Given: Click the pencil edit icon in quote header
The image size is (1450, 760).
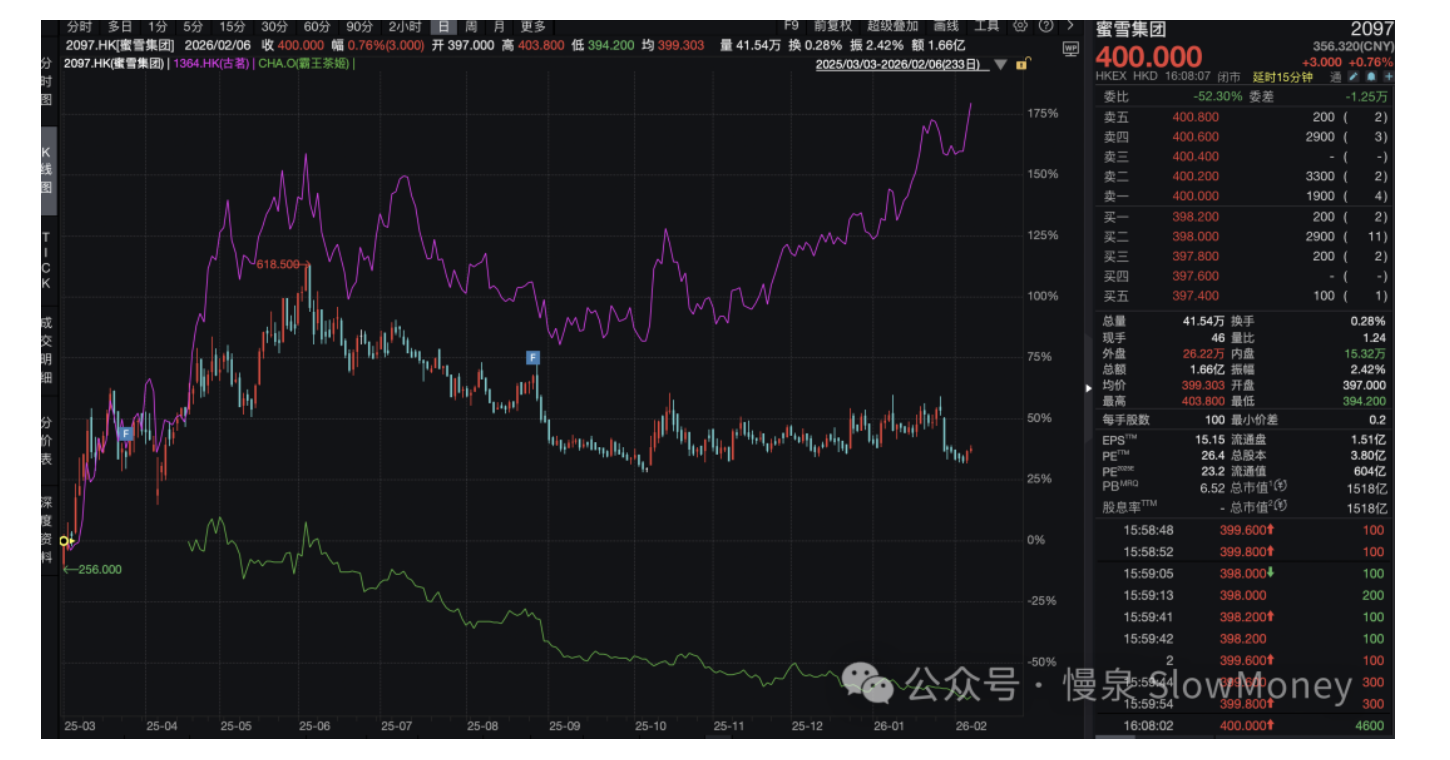Looking at the screenshot, I should (1354, 76).
